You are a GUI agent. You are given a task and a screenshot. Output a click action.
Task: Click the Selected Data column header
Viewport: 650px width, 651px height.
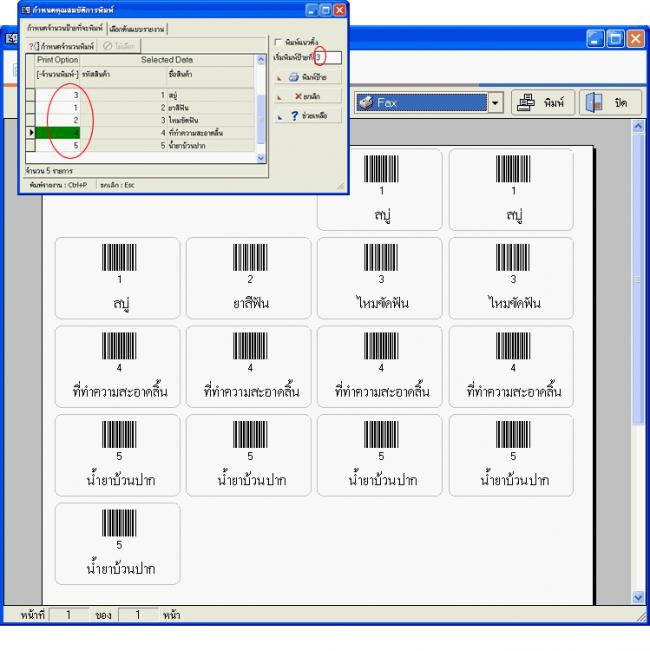pyautogui.click(x=166, y=60)
